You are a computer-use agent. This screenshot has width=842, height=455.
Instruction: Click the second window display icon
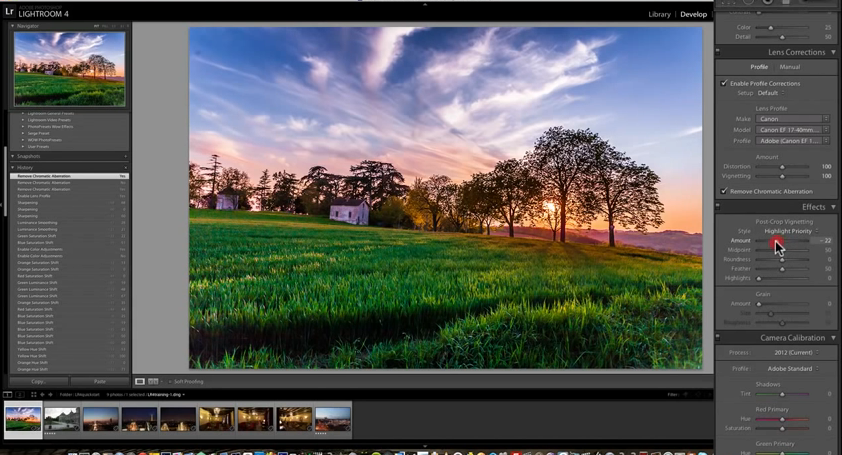19,394
